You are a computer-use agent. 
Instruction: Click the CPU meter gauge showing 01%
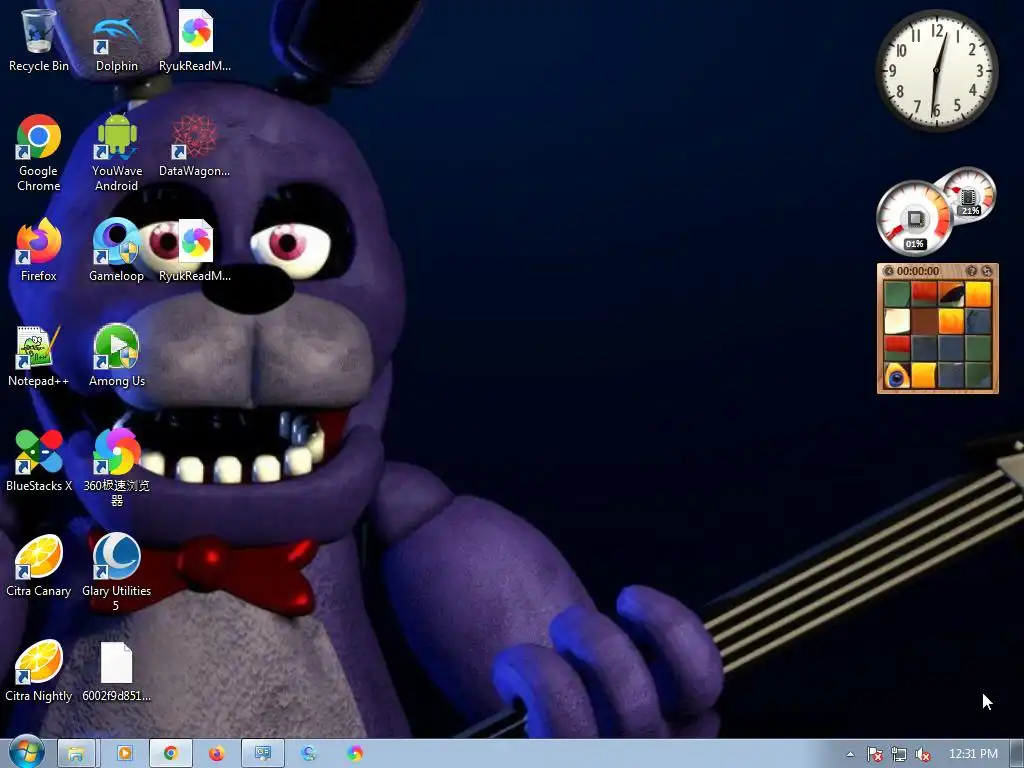tap(914, 218)
